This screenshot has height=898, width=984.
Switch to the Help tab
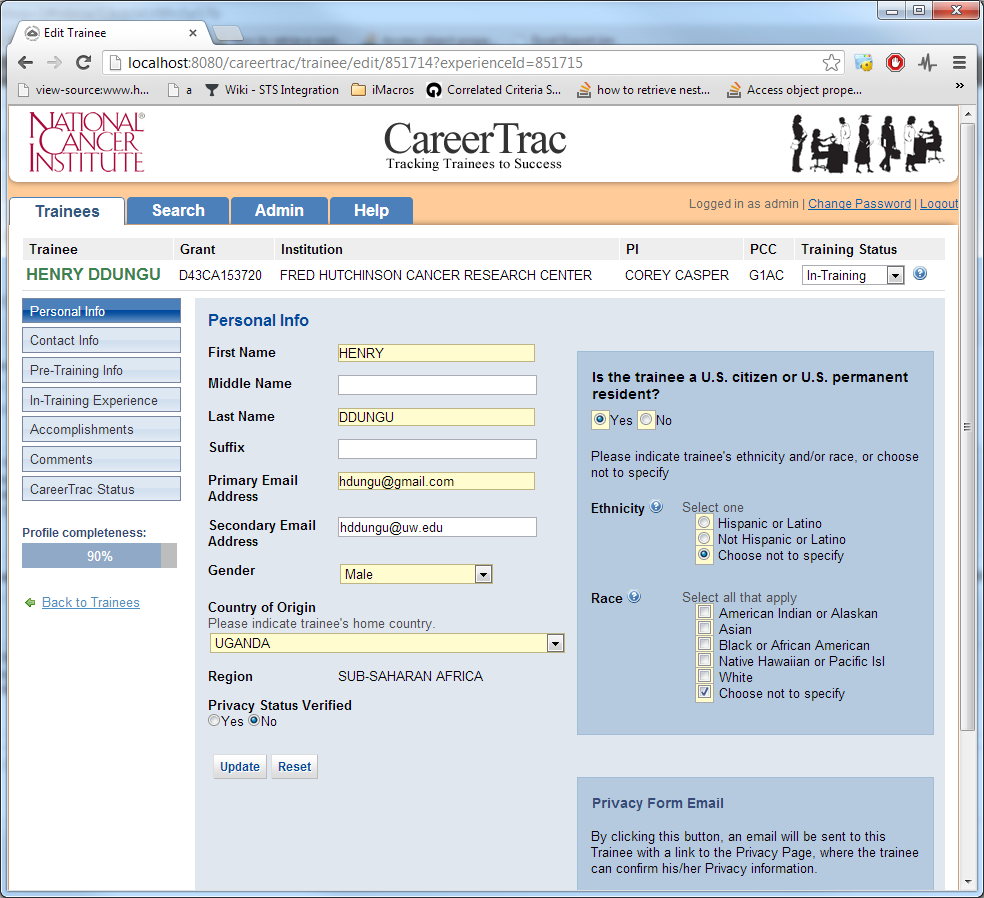372,210
